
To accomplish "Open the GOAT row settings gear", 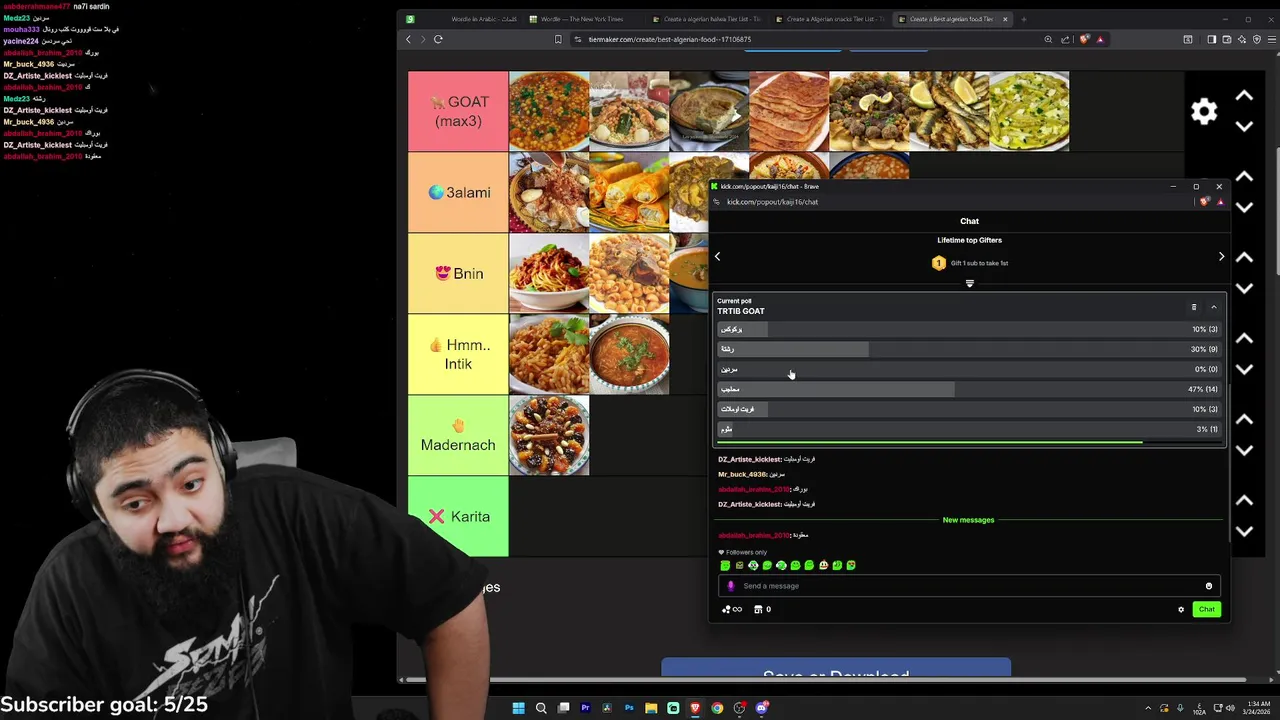I will (x=1204, y=111).
